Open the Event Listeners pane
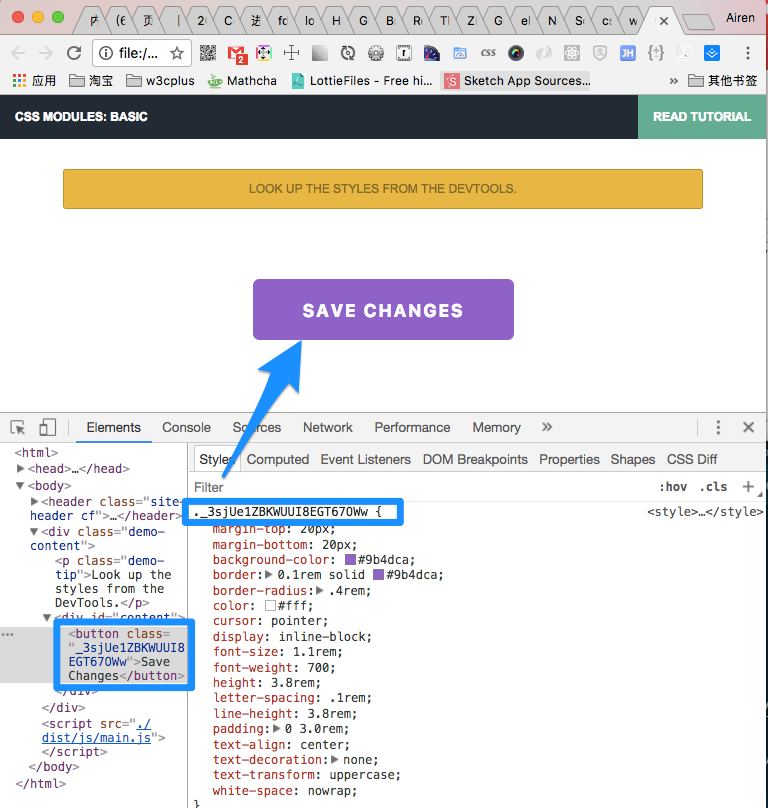768x808 pixels. click(x=365, y=460)
